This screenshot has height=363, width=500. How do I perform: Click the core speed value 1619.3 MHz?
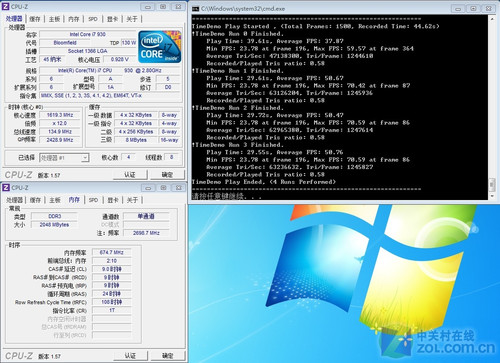60,115
